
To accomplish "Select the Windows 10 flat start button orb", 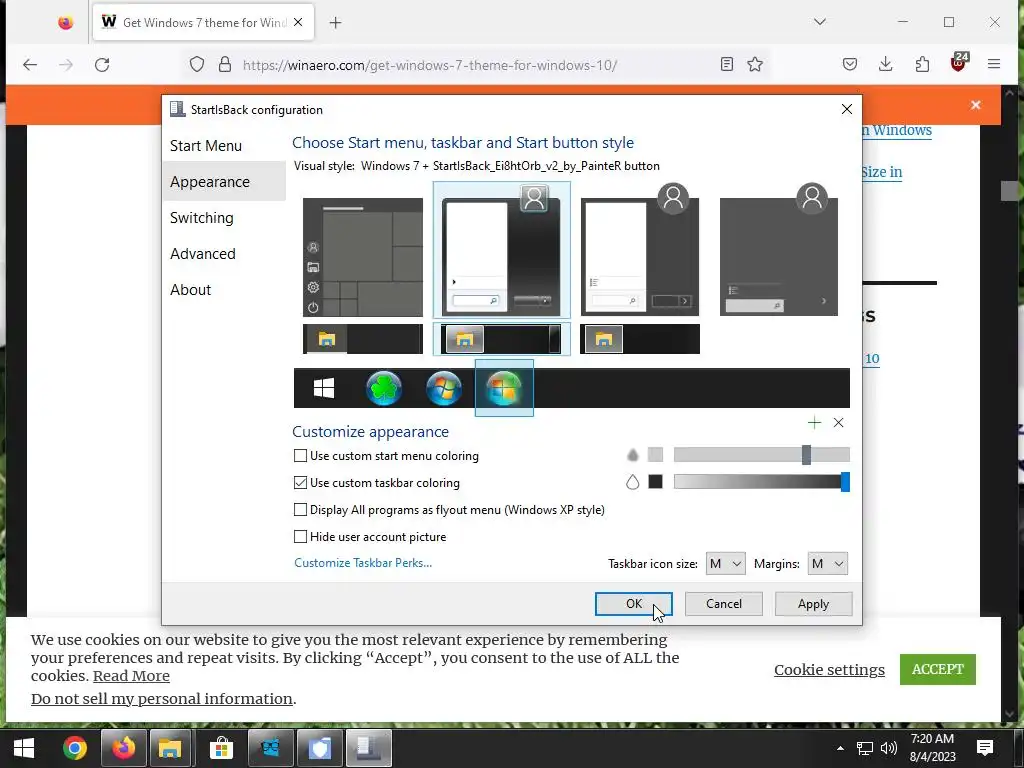I will pos(324,388).
